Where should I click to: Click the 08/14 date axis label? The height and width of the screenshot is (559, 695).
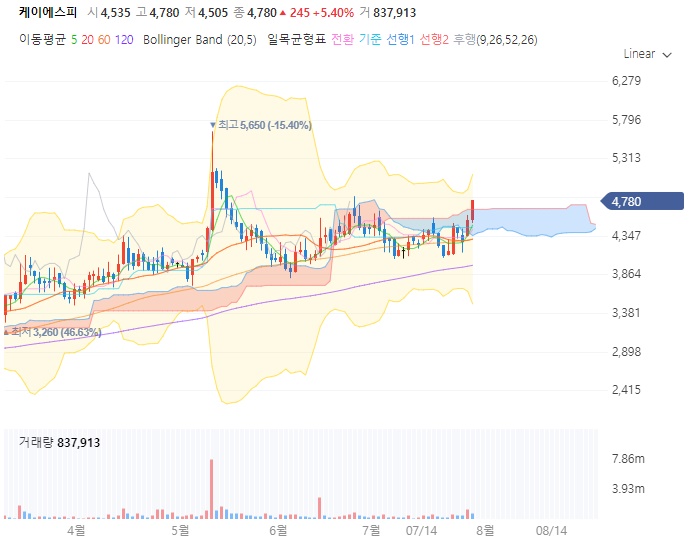(551, 531)
